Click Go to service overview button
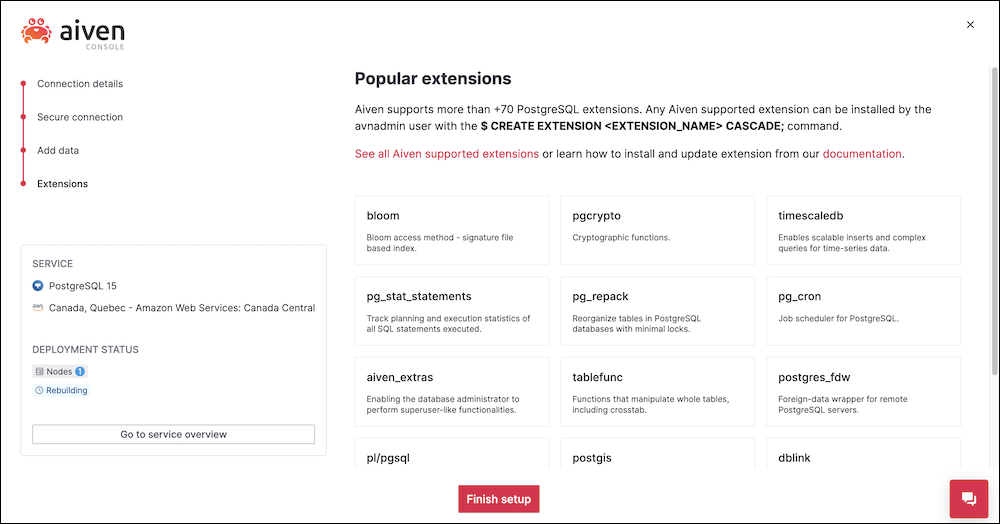The height and width of the screenshot is (524, 1000). point(173,434)
